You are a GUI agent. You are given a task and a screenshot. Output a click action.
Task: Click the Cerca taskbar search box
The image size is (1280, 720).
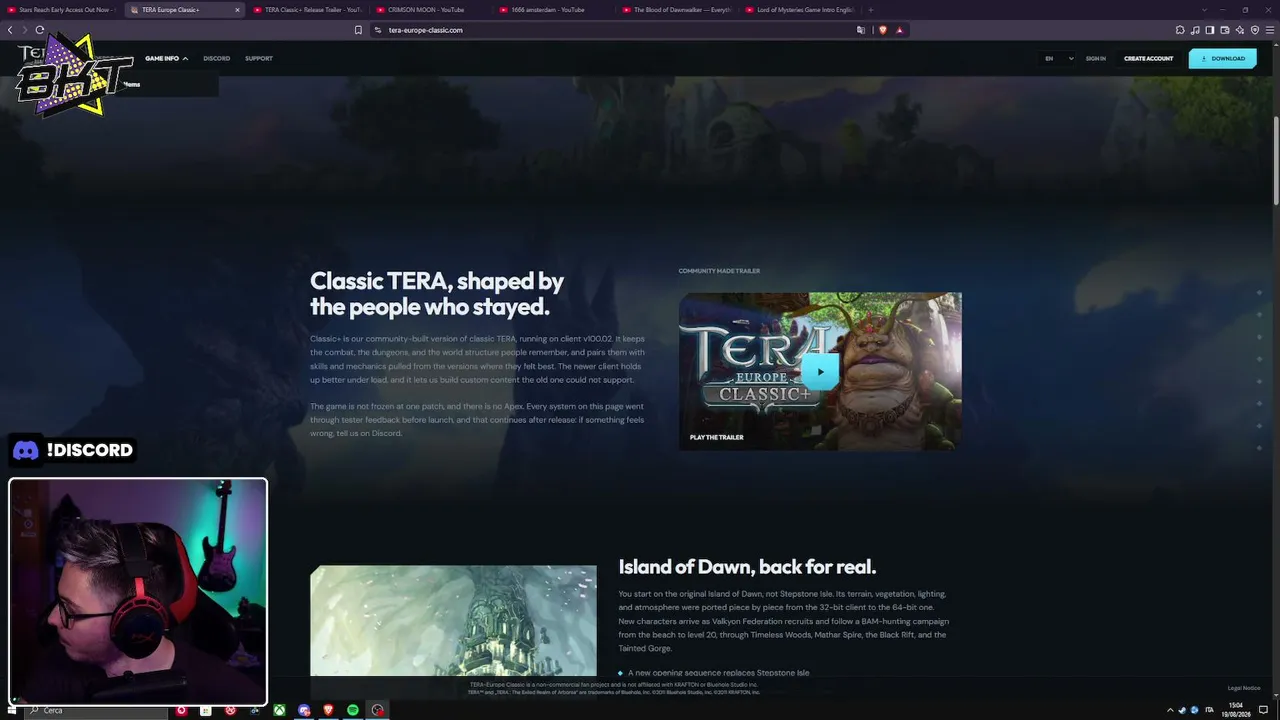[x=97, y=710]
